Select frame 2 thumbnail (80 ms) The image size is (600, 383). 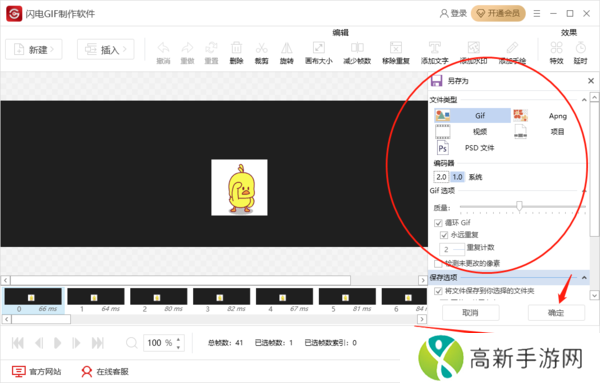[159, 301]
